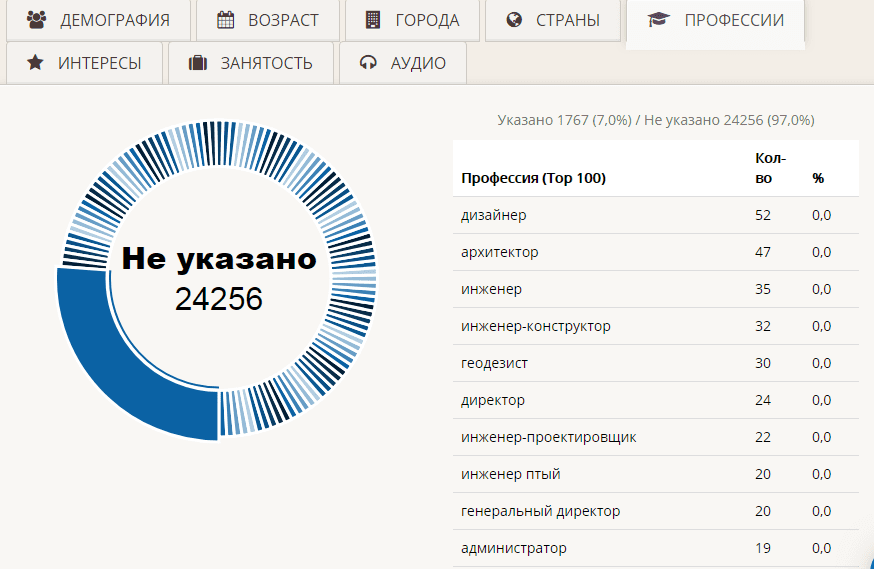This screenshot has height=569, width=874.
Task: Switch to the Возраст tab
Action: pyautogui.click(x=268, y=20)
